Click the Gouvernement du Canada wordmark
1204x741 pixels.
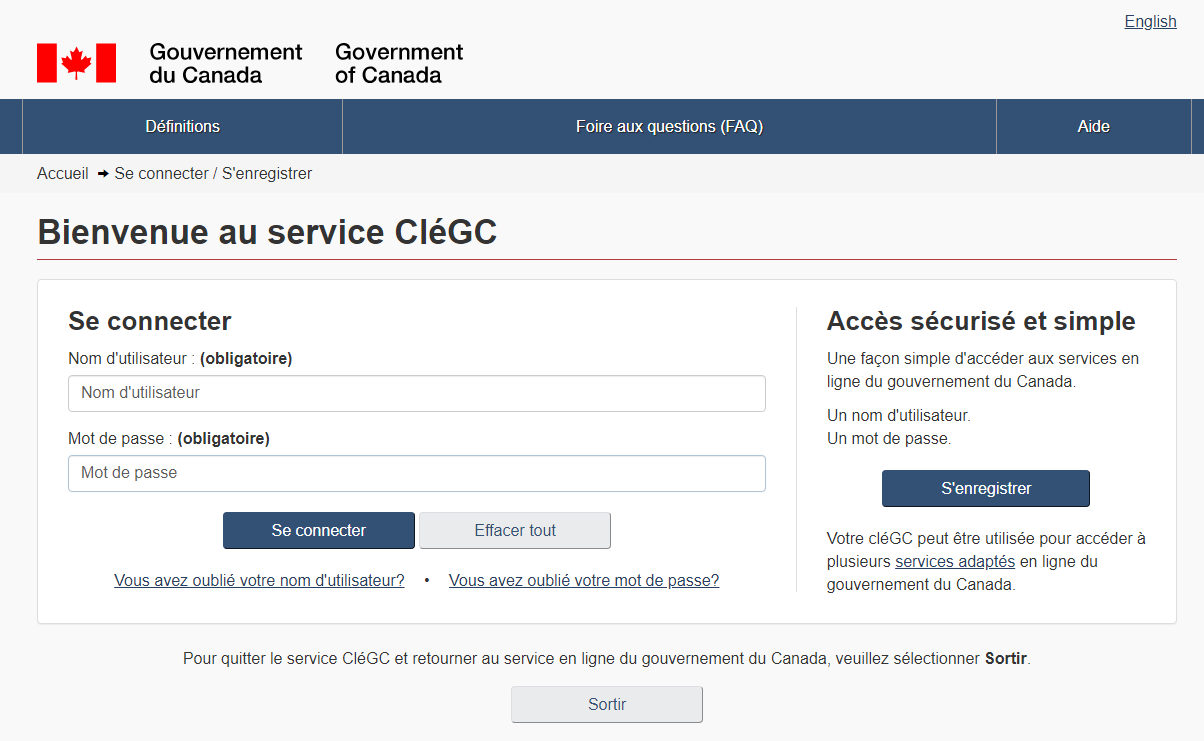[x=225, y=63]
